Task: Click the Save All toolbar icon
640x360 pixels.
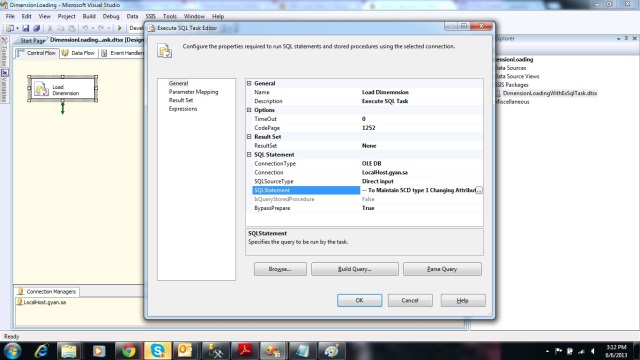Action: [x=36, y=28]
